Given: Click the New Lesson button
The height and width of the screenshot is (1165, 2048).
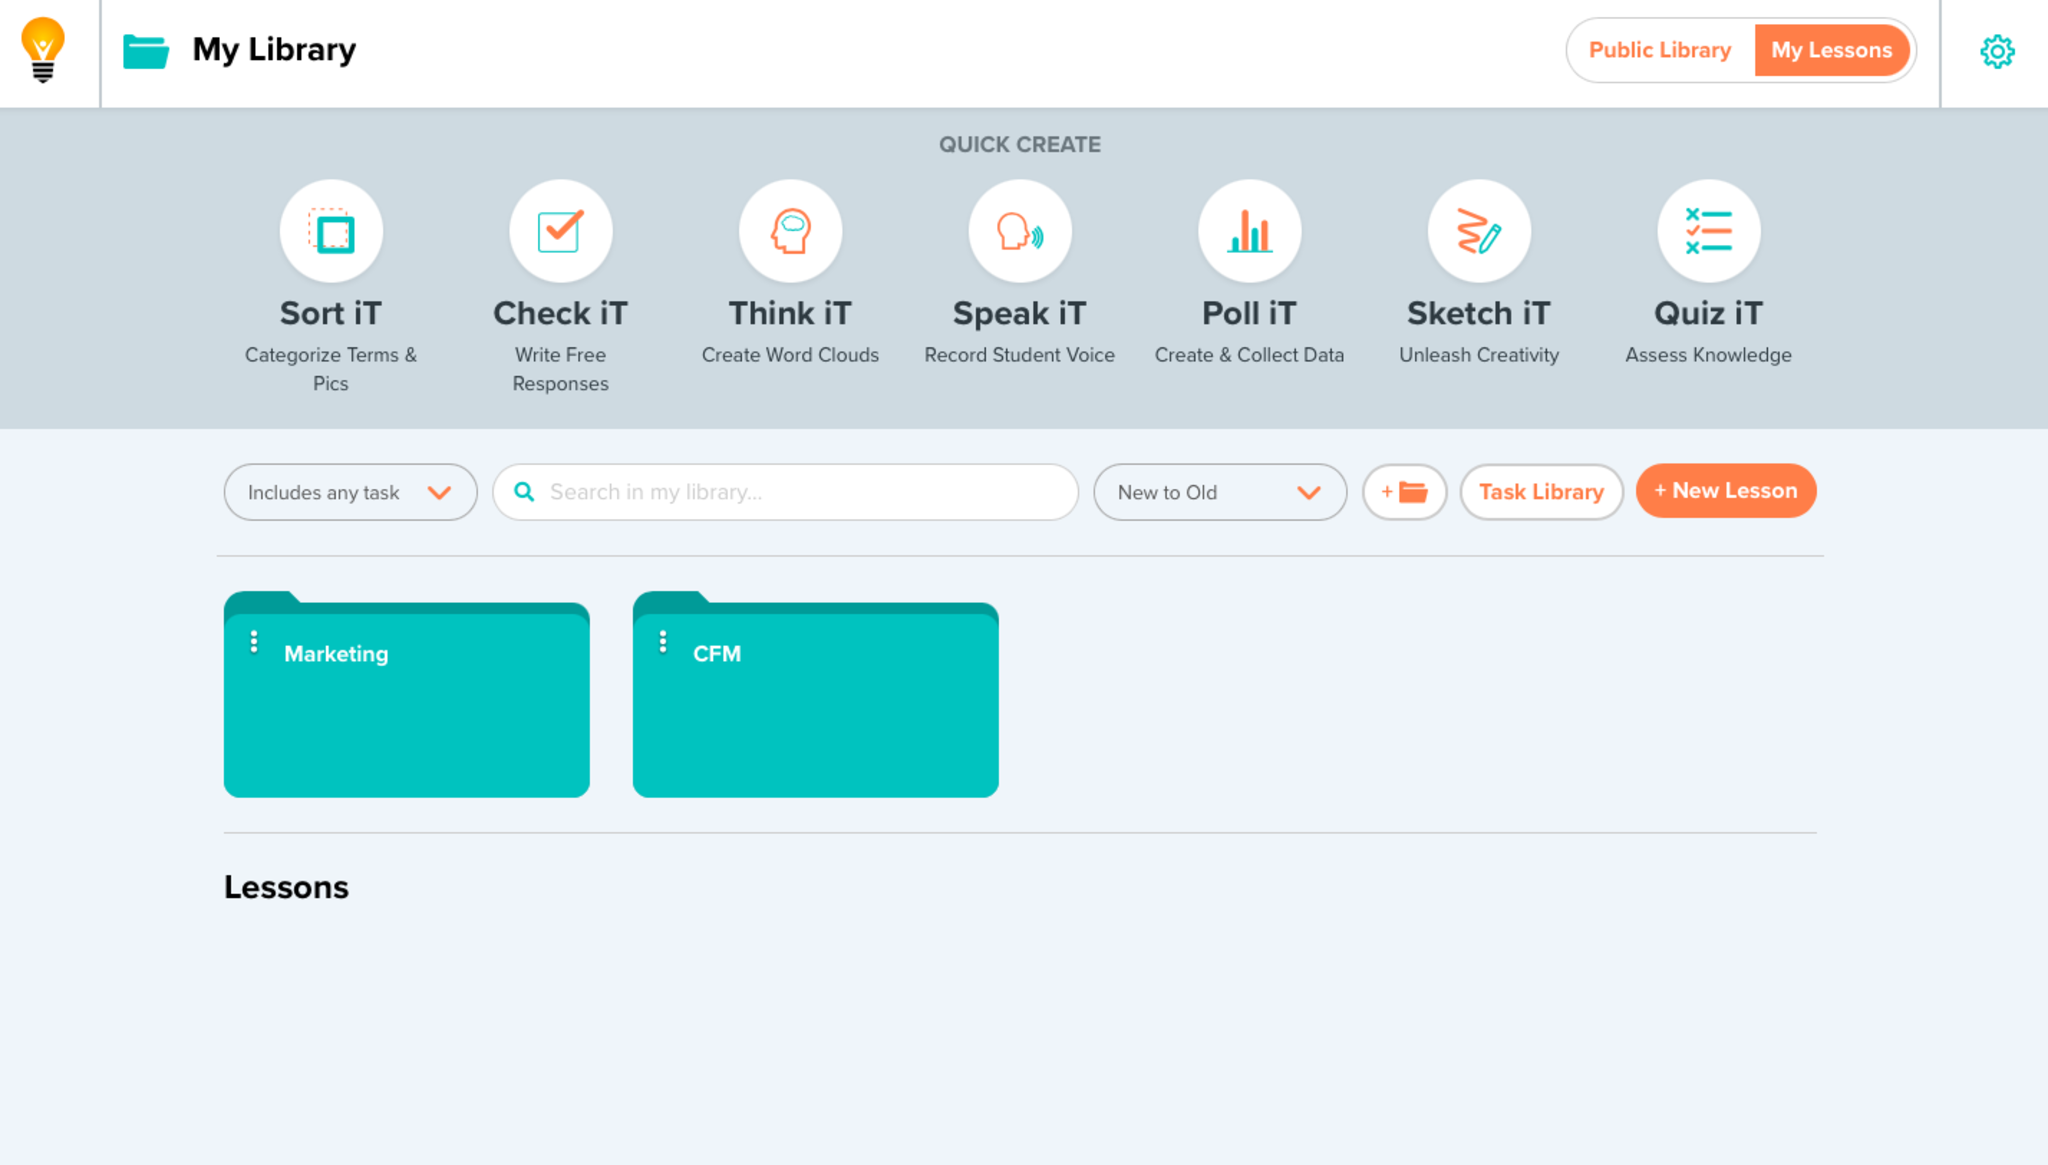Looking at the screenshot, I should (1725, 491).
